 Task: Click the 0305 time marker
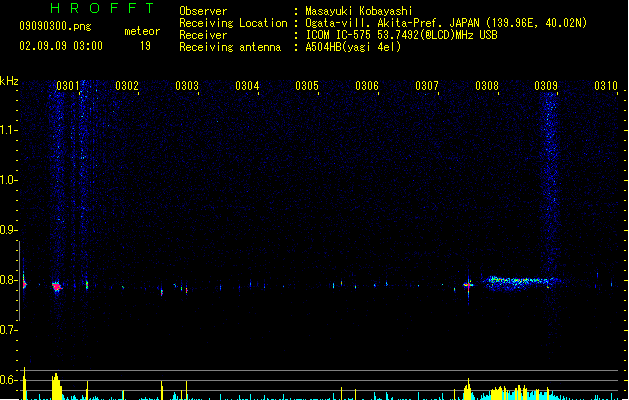click(x=307, y=86)
